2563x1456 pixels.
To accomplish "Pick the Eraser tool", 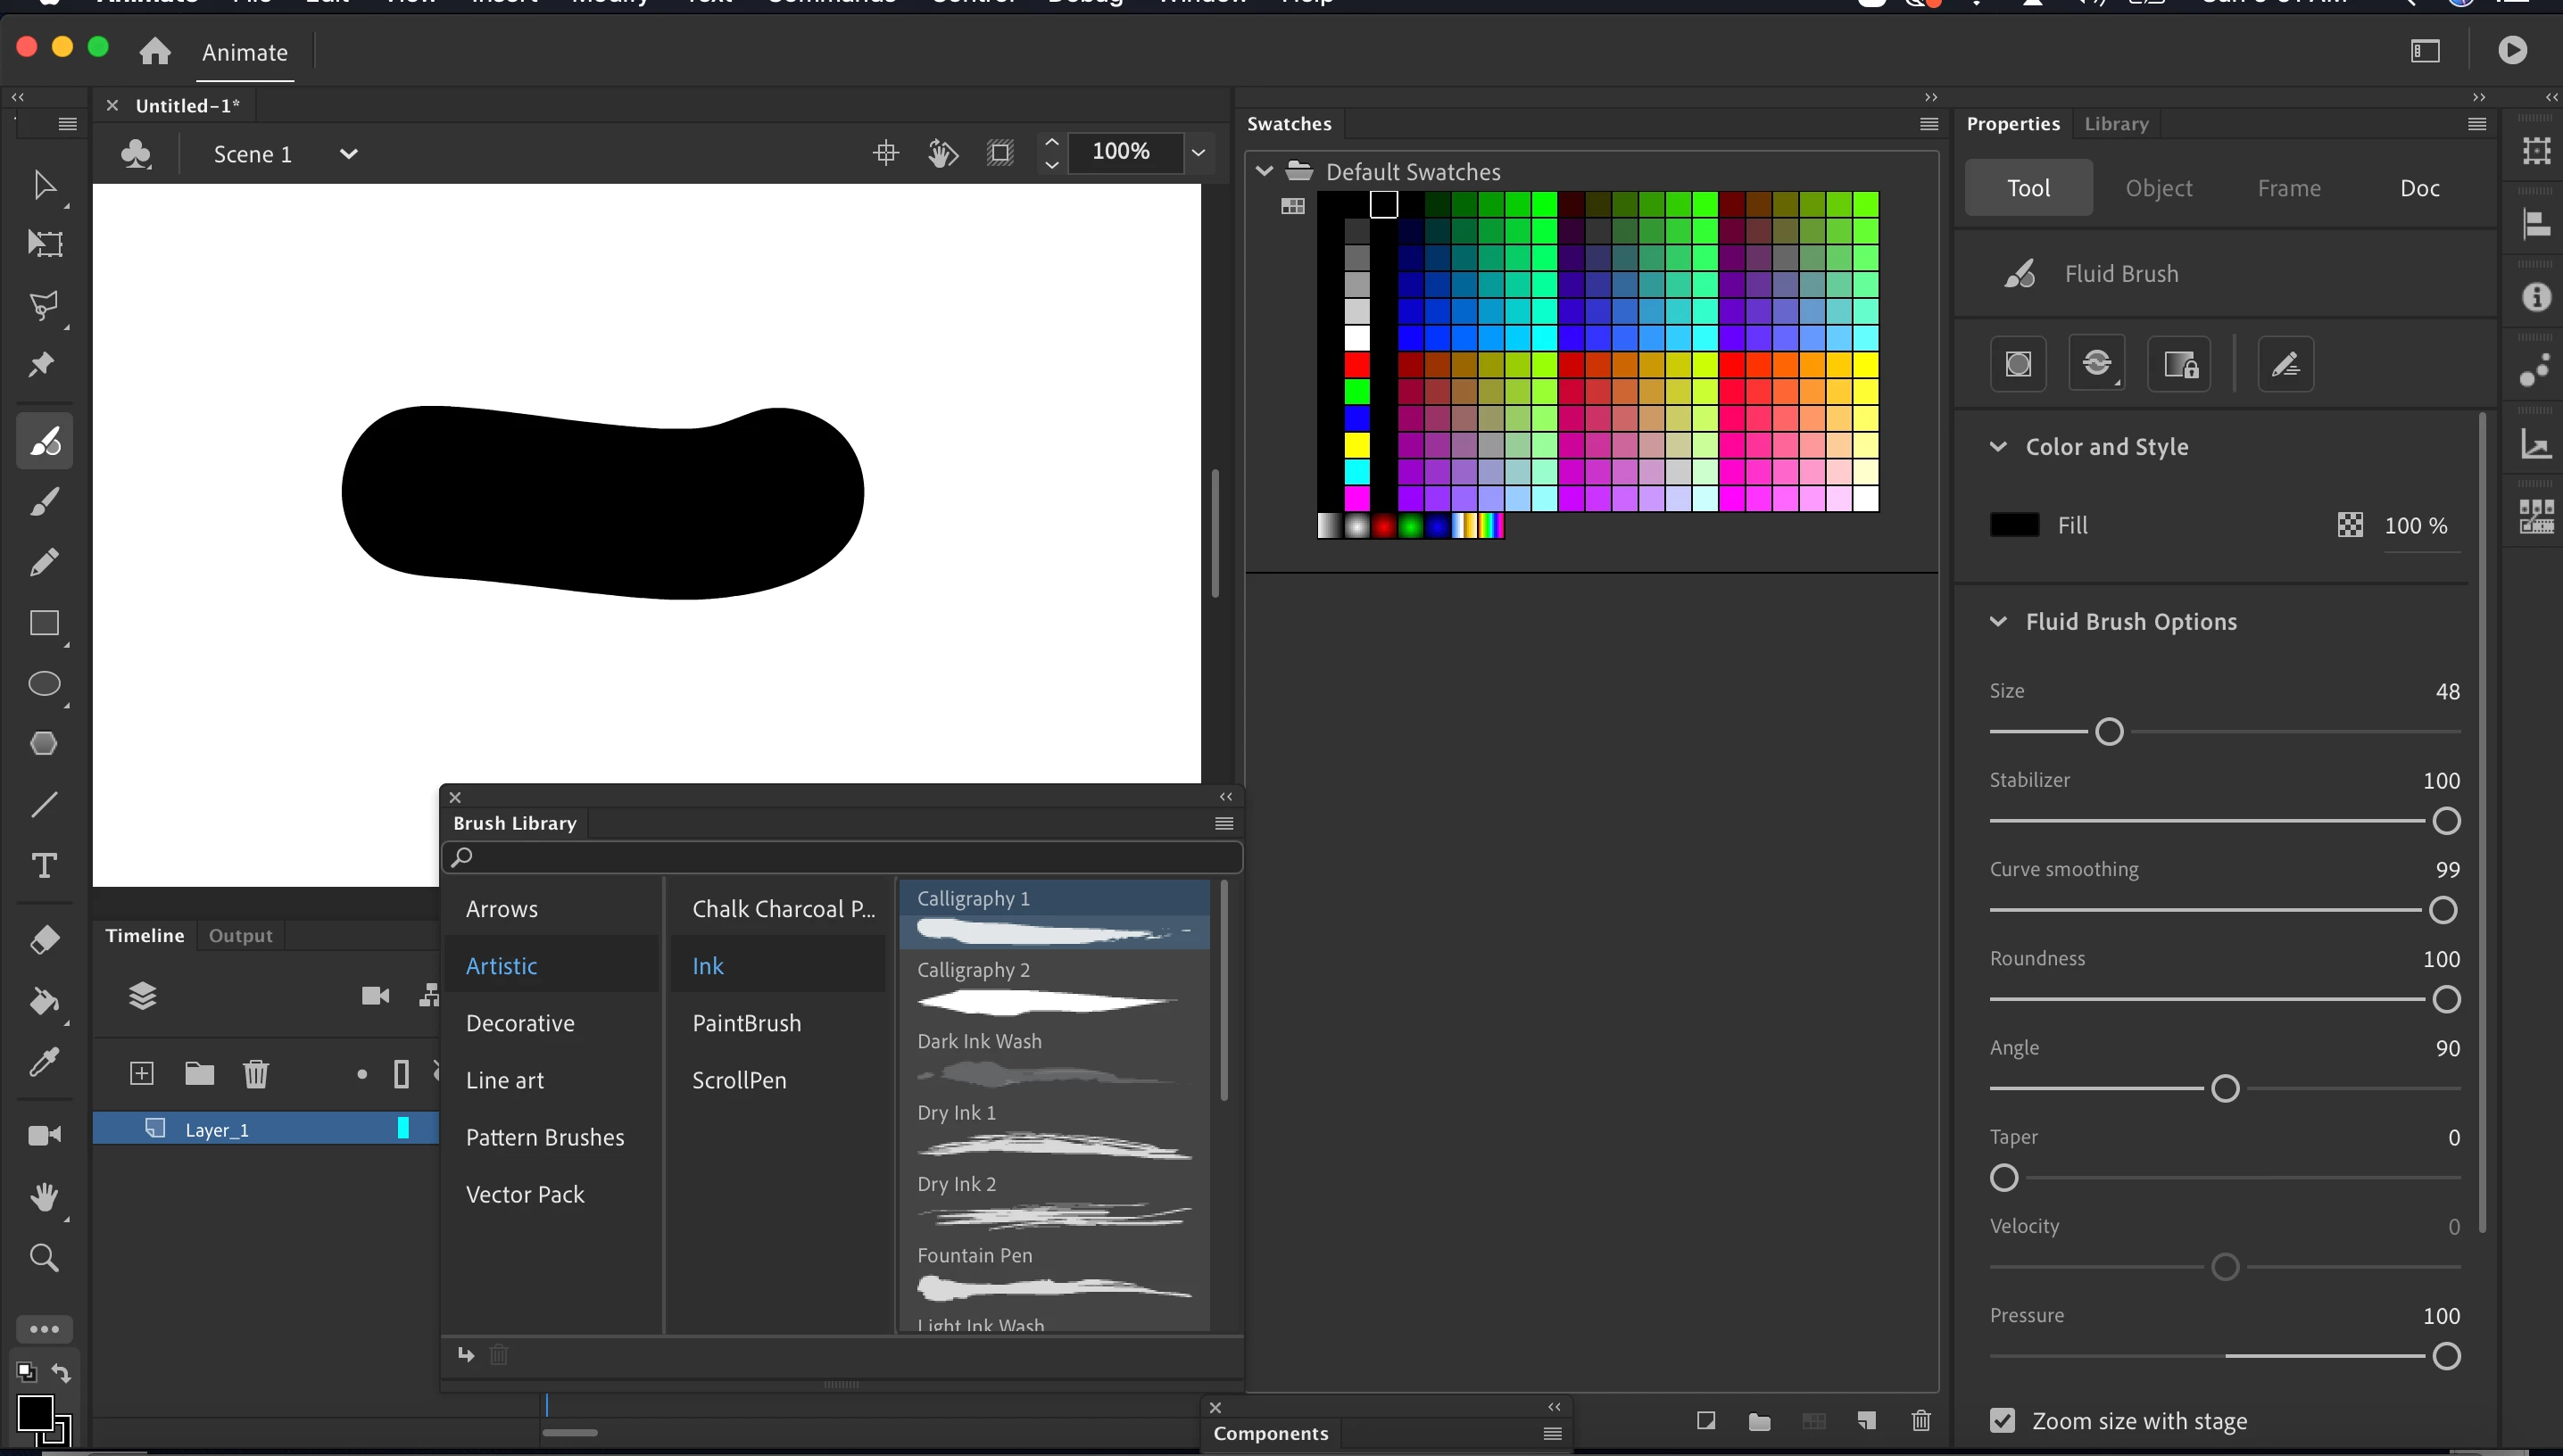I will 44,939.
